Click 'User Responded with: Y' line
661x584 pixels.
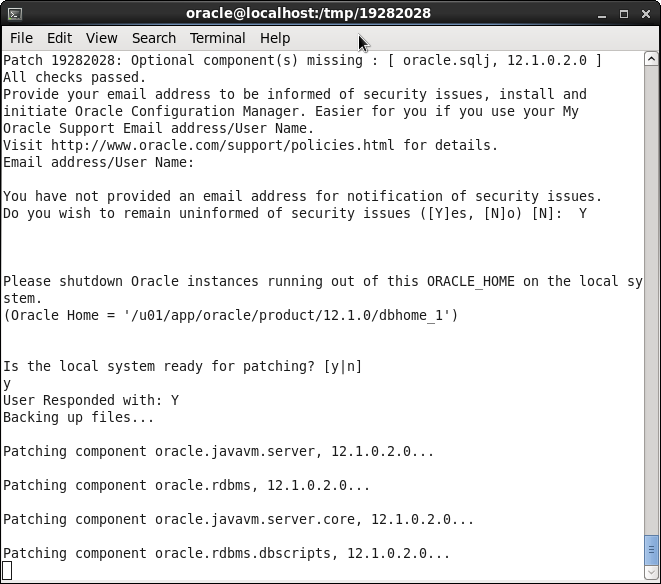click(x=91, y=400)
